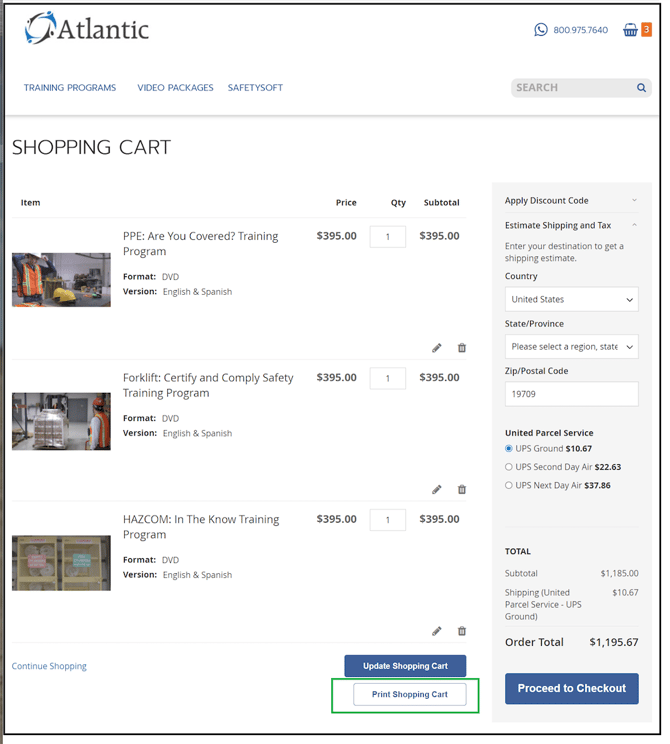
Task: Edit the Forklift training program item
Action: tap(437, 490)
